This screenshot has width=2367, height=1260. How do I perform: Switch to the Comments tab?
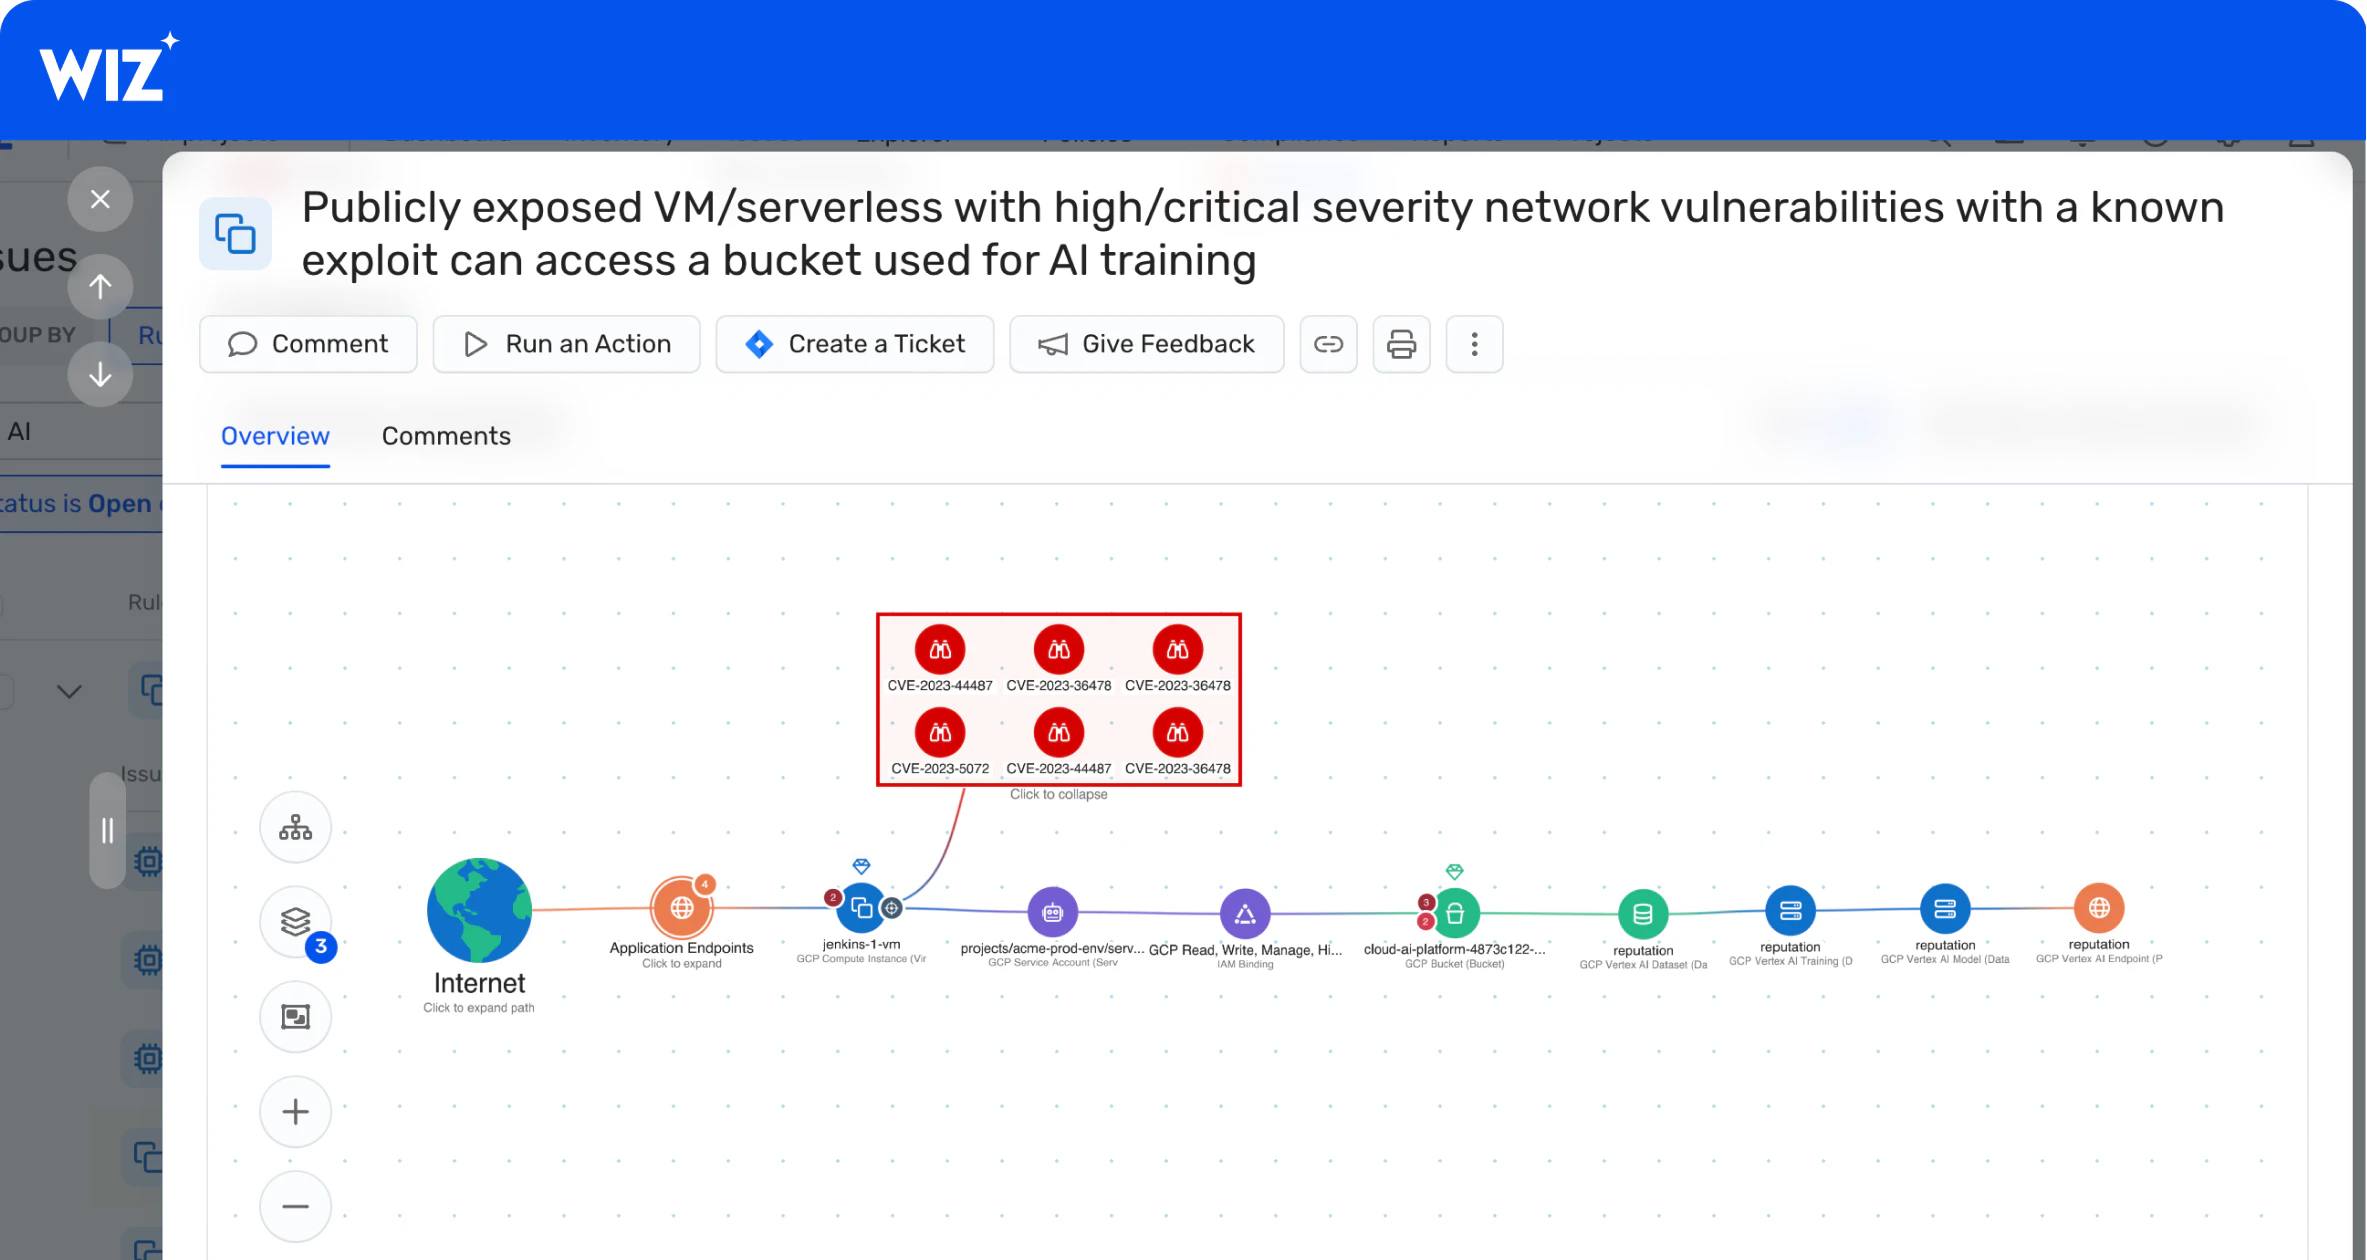click(x=446, y=435)
